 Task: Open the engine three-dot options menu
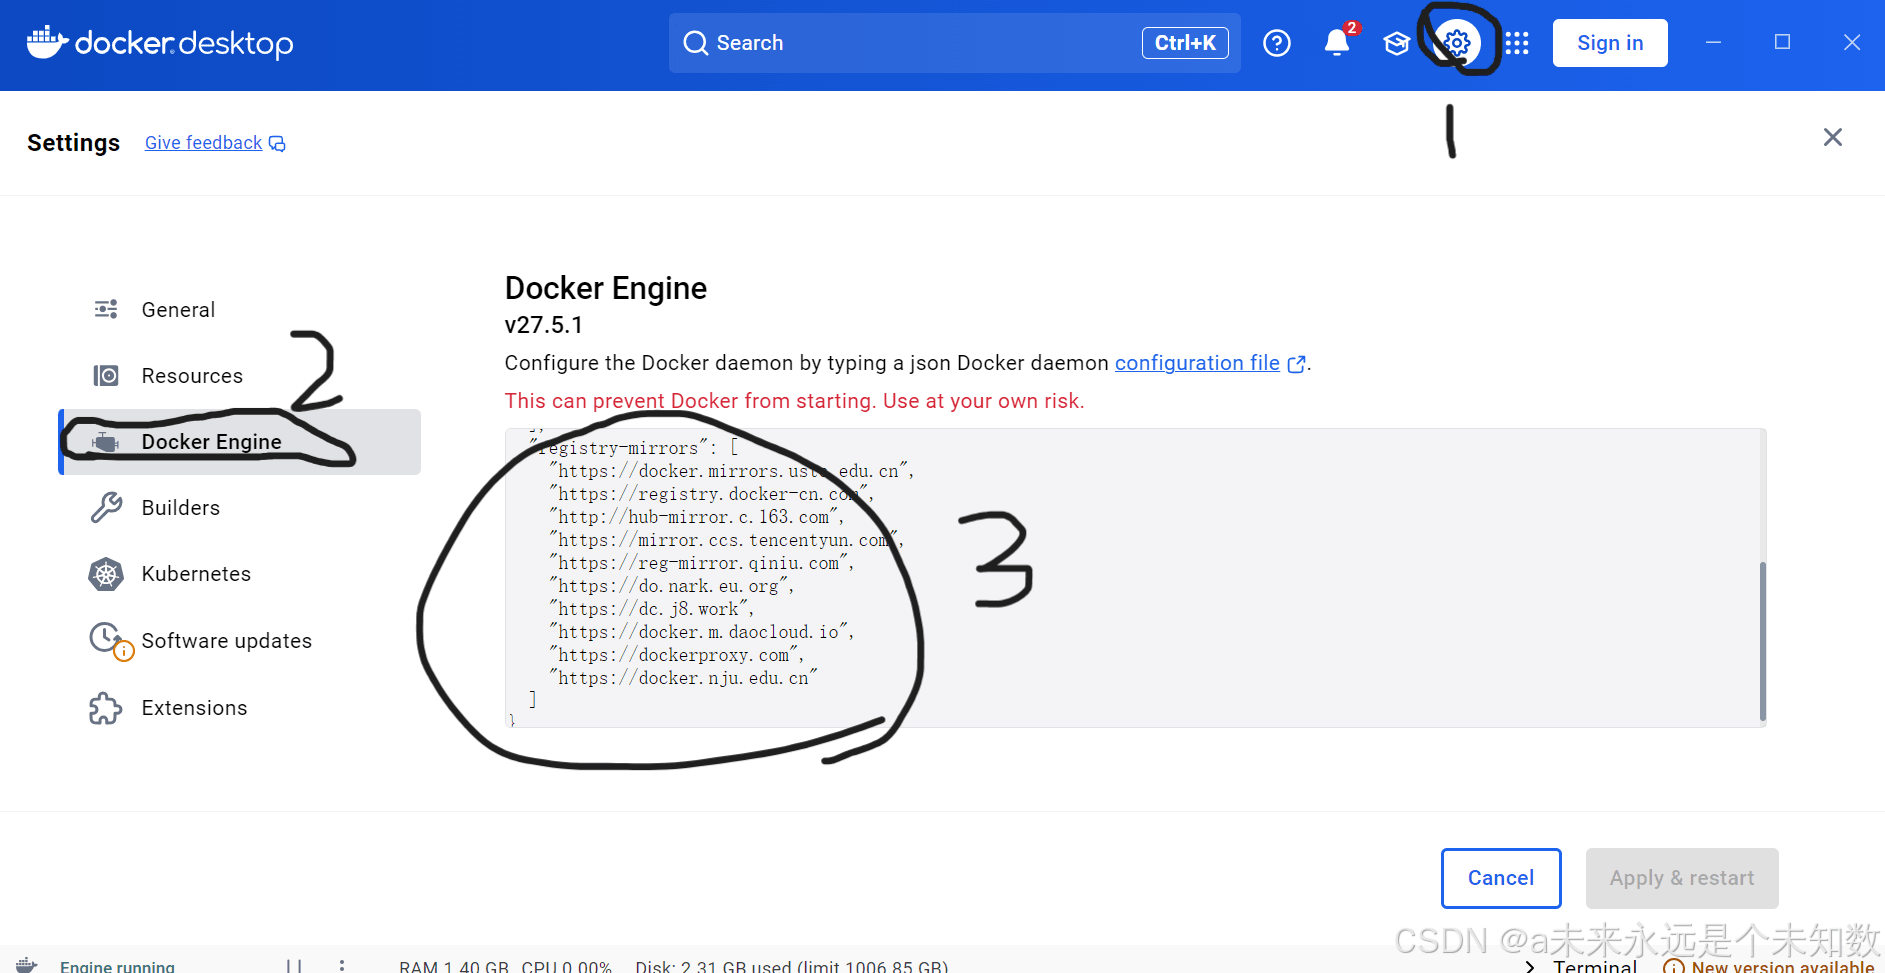(x=342, y=965)
